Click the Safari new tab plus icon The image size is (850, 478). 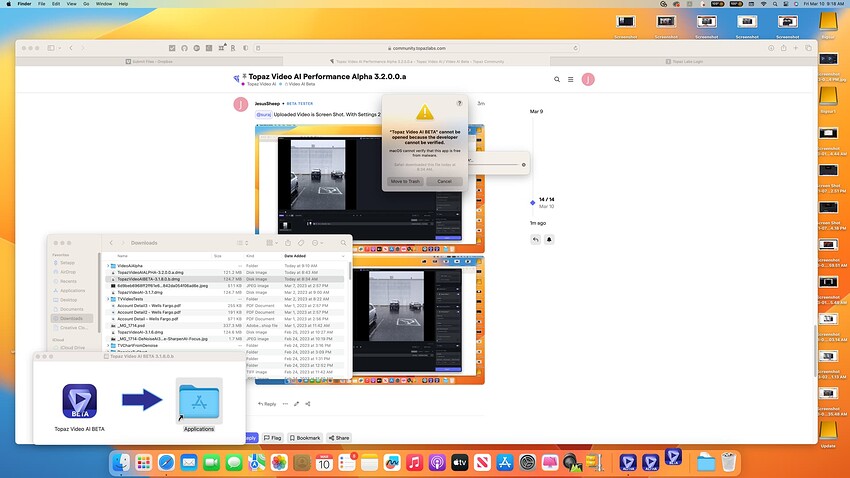coord(796,48)
